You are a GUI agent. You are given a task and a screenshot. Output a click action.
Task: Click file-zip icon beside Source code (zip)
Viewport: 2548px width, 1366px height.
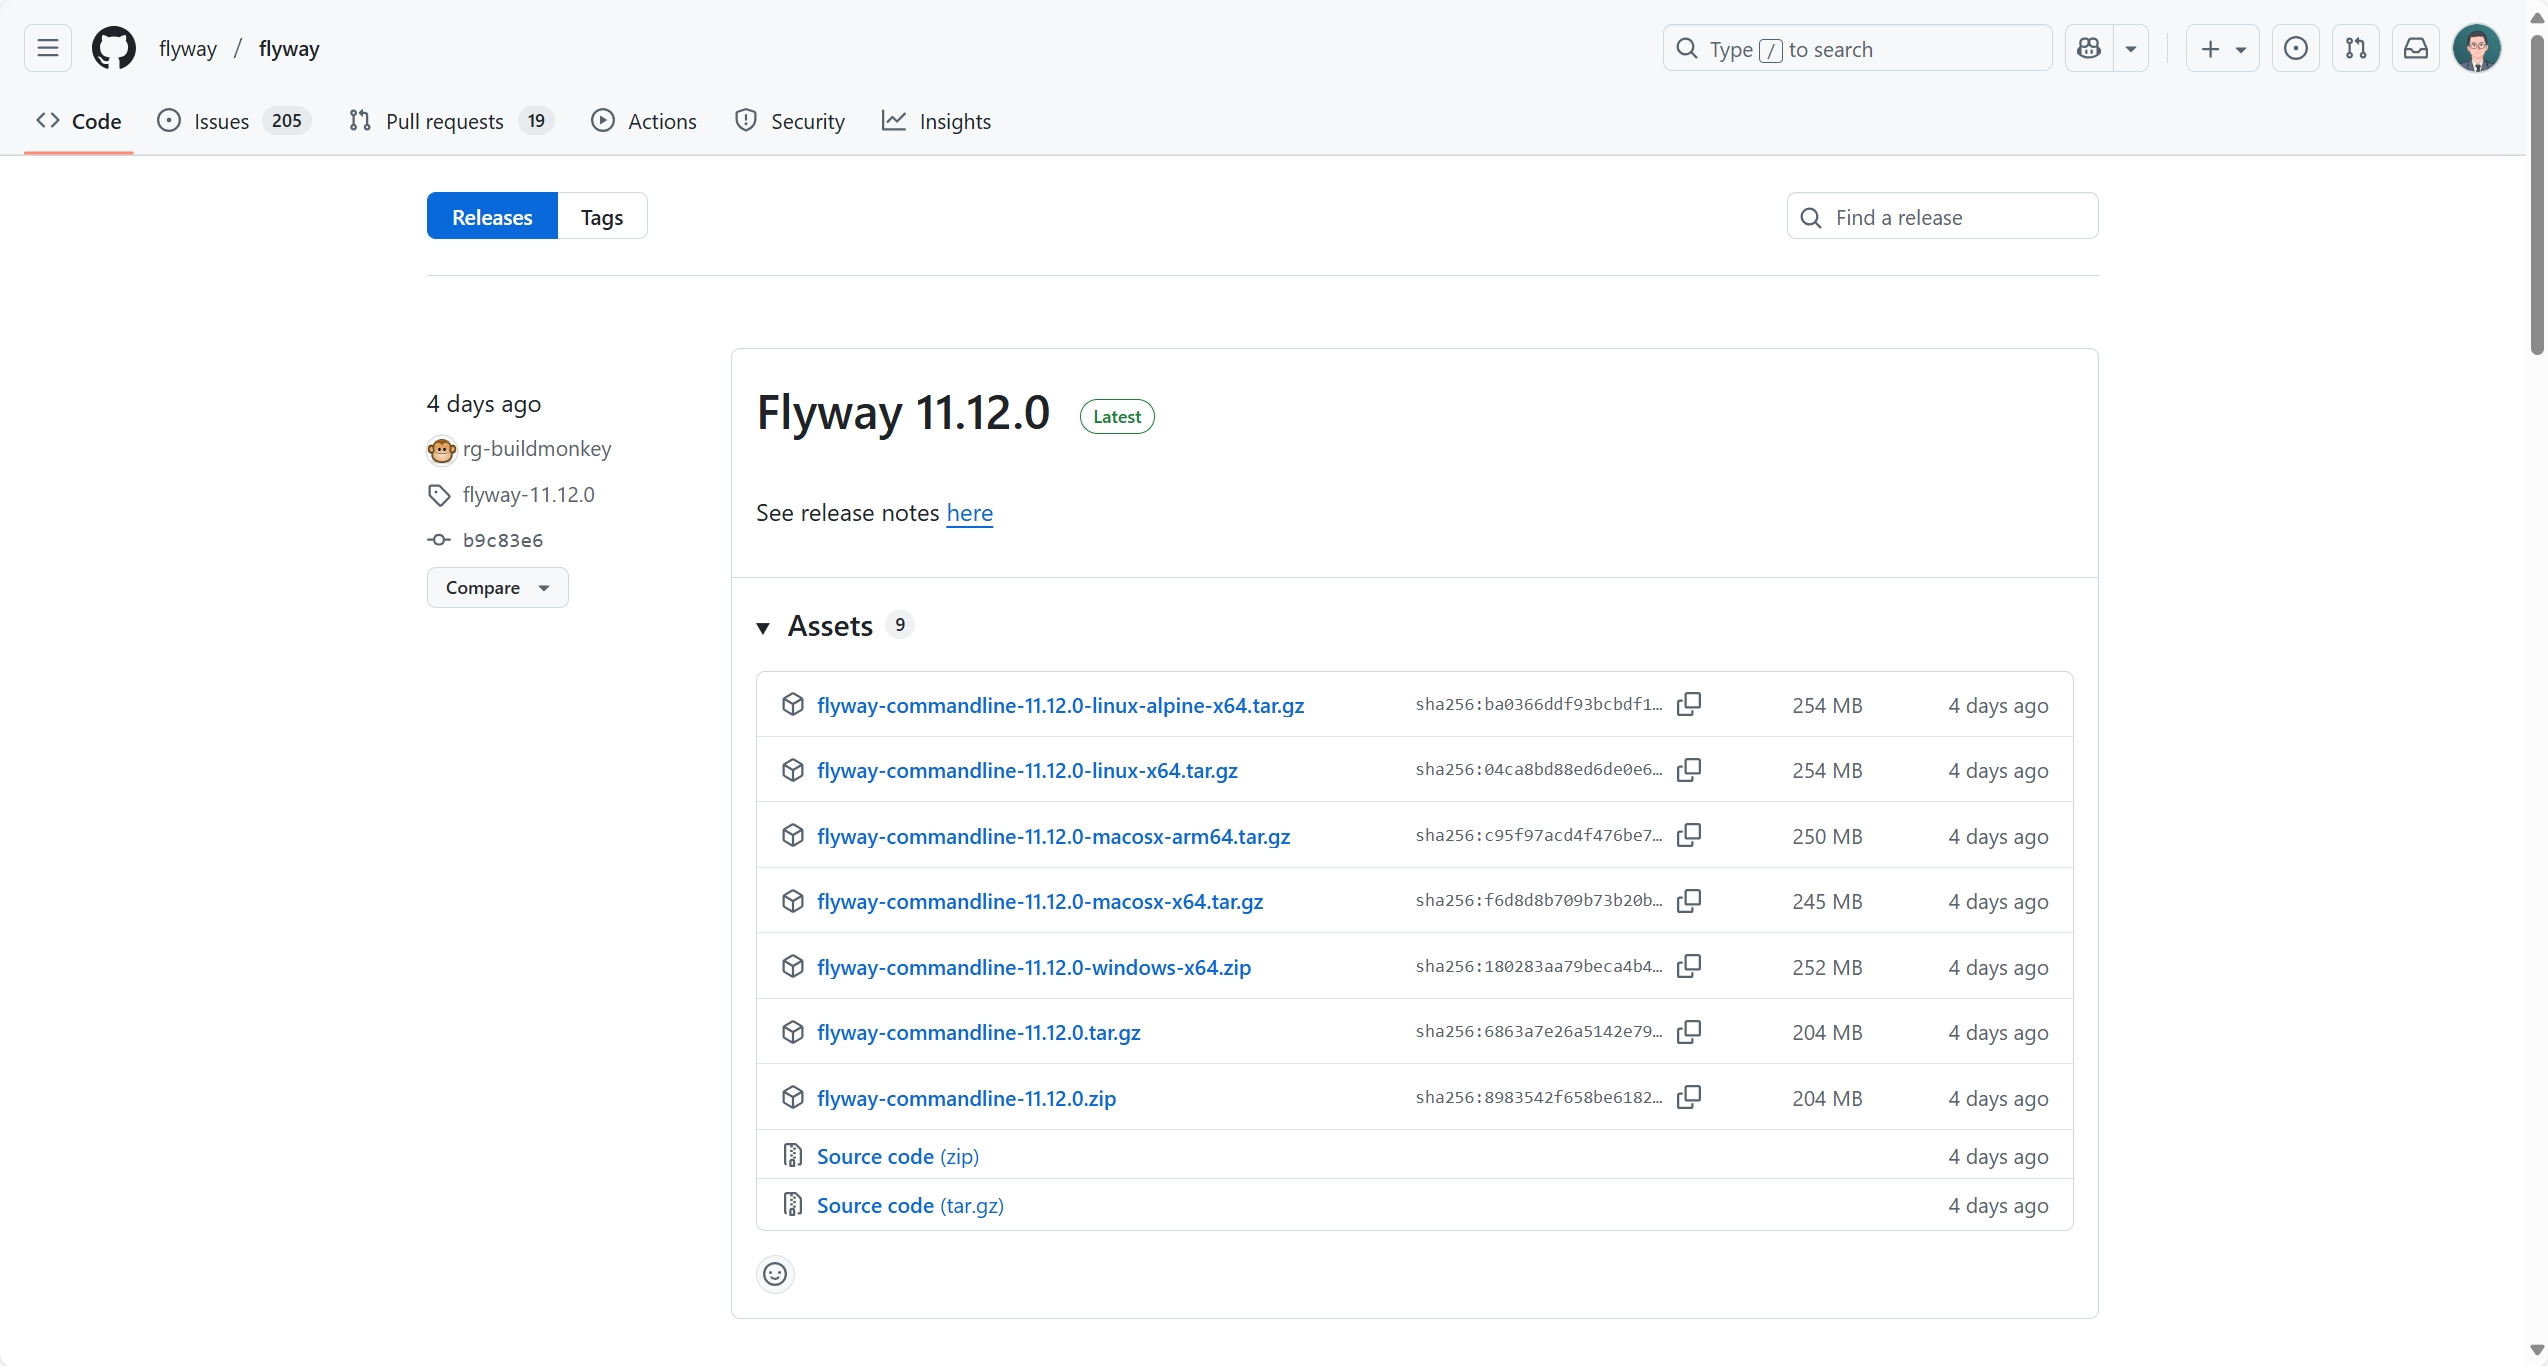coord(792,1155)
